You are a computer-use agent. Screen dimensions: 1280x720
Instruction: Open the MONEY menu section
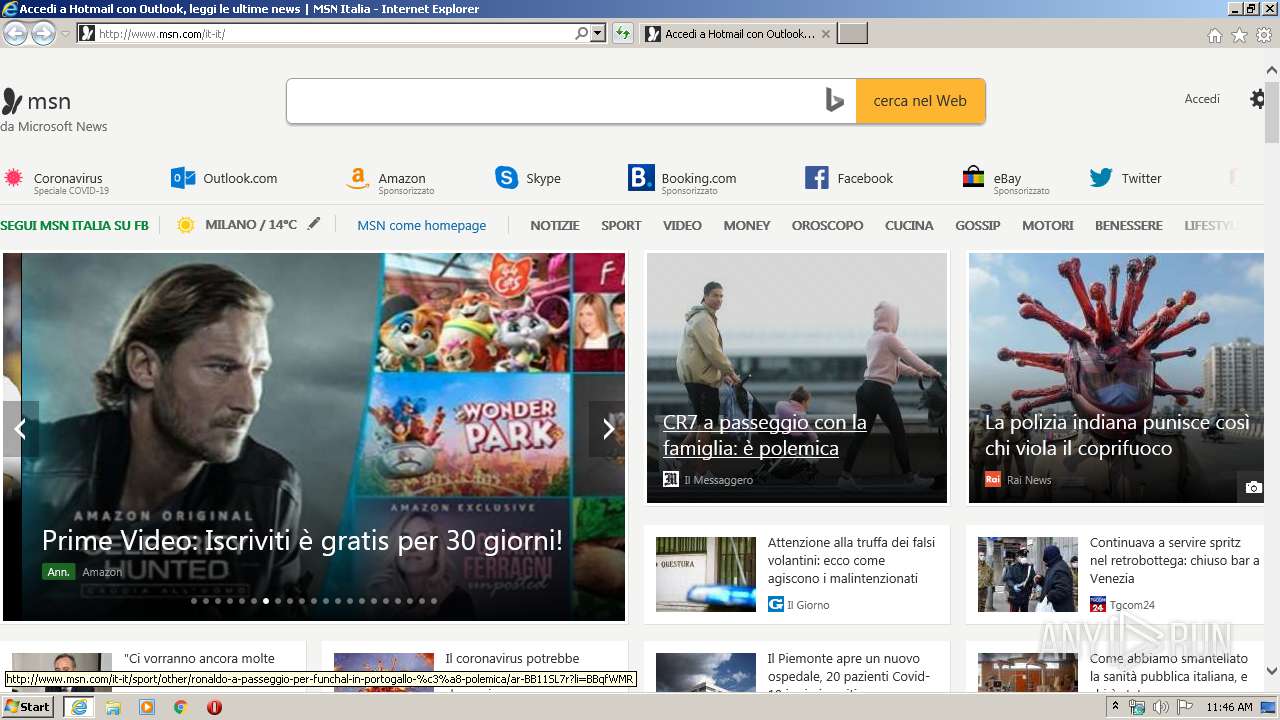coord(747,226)
